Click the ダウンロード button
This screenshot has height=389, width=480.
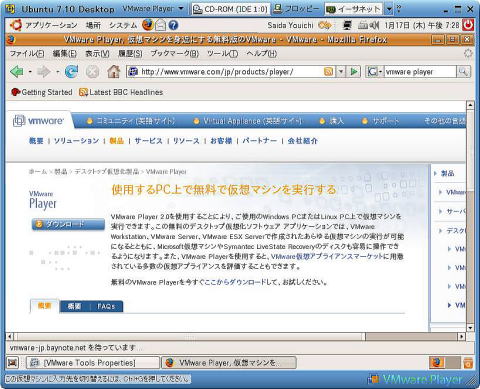coord(68,224)
